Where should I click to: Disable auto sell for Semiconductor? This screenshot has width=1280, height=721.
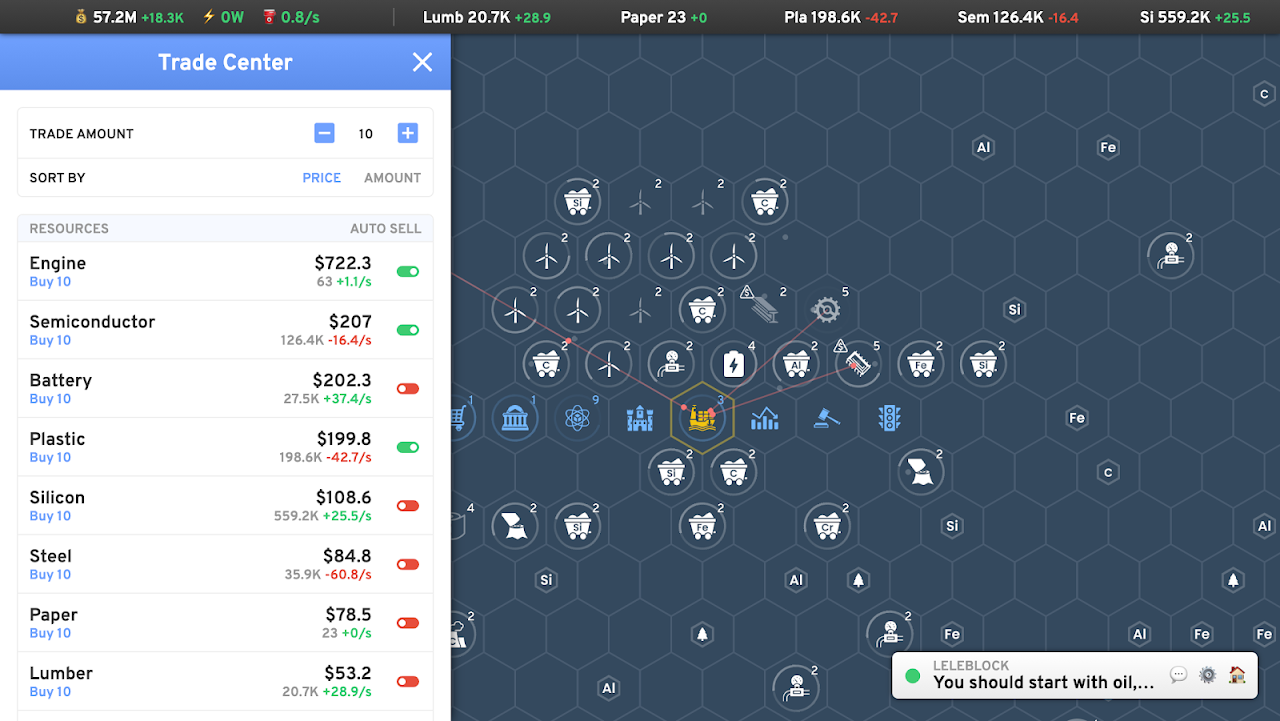407,330
